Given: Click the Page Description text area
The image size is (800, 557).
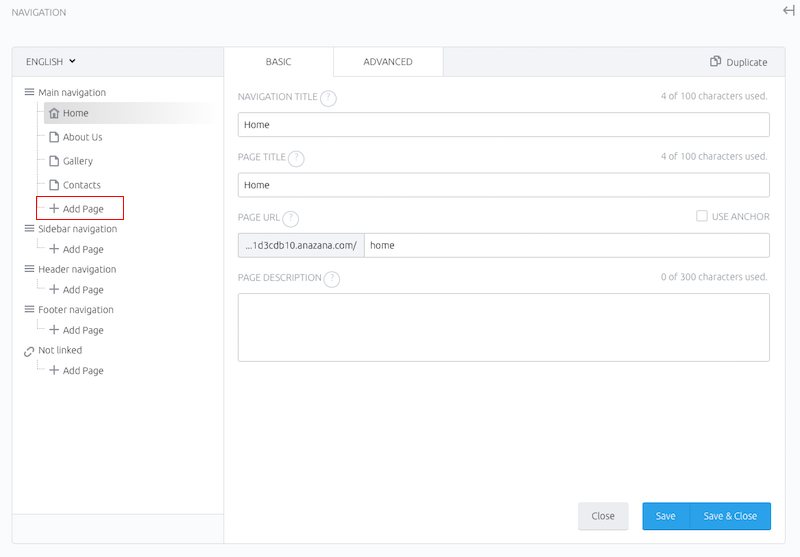Looking at the screenshot, I should [x=504, y=327].
